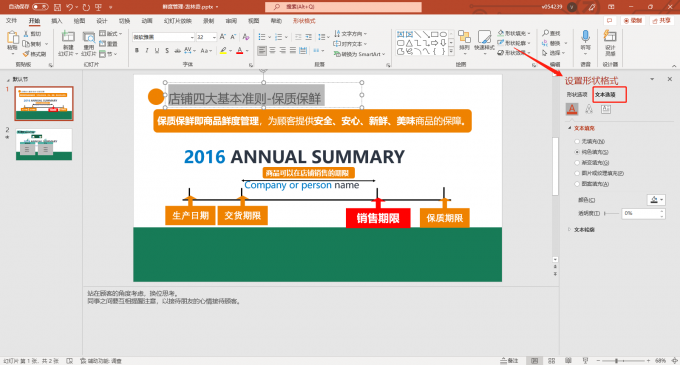Open the Arrange (排列) shapes tool
The width and height of the screenshot is (680, 365).
pyautogui.click(x=464, y=41)
